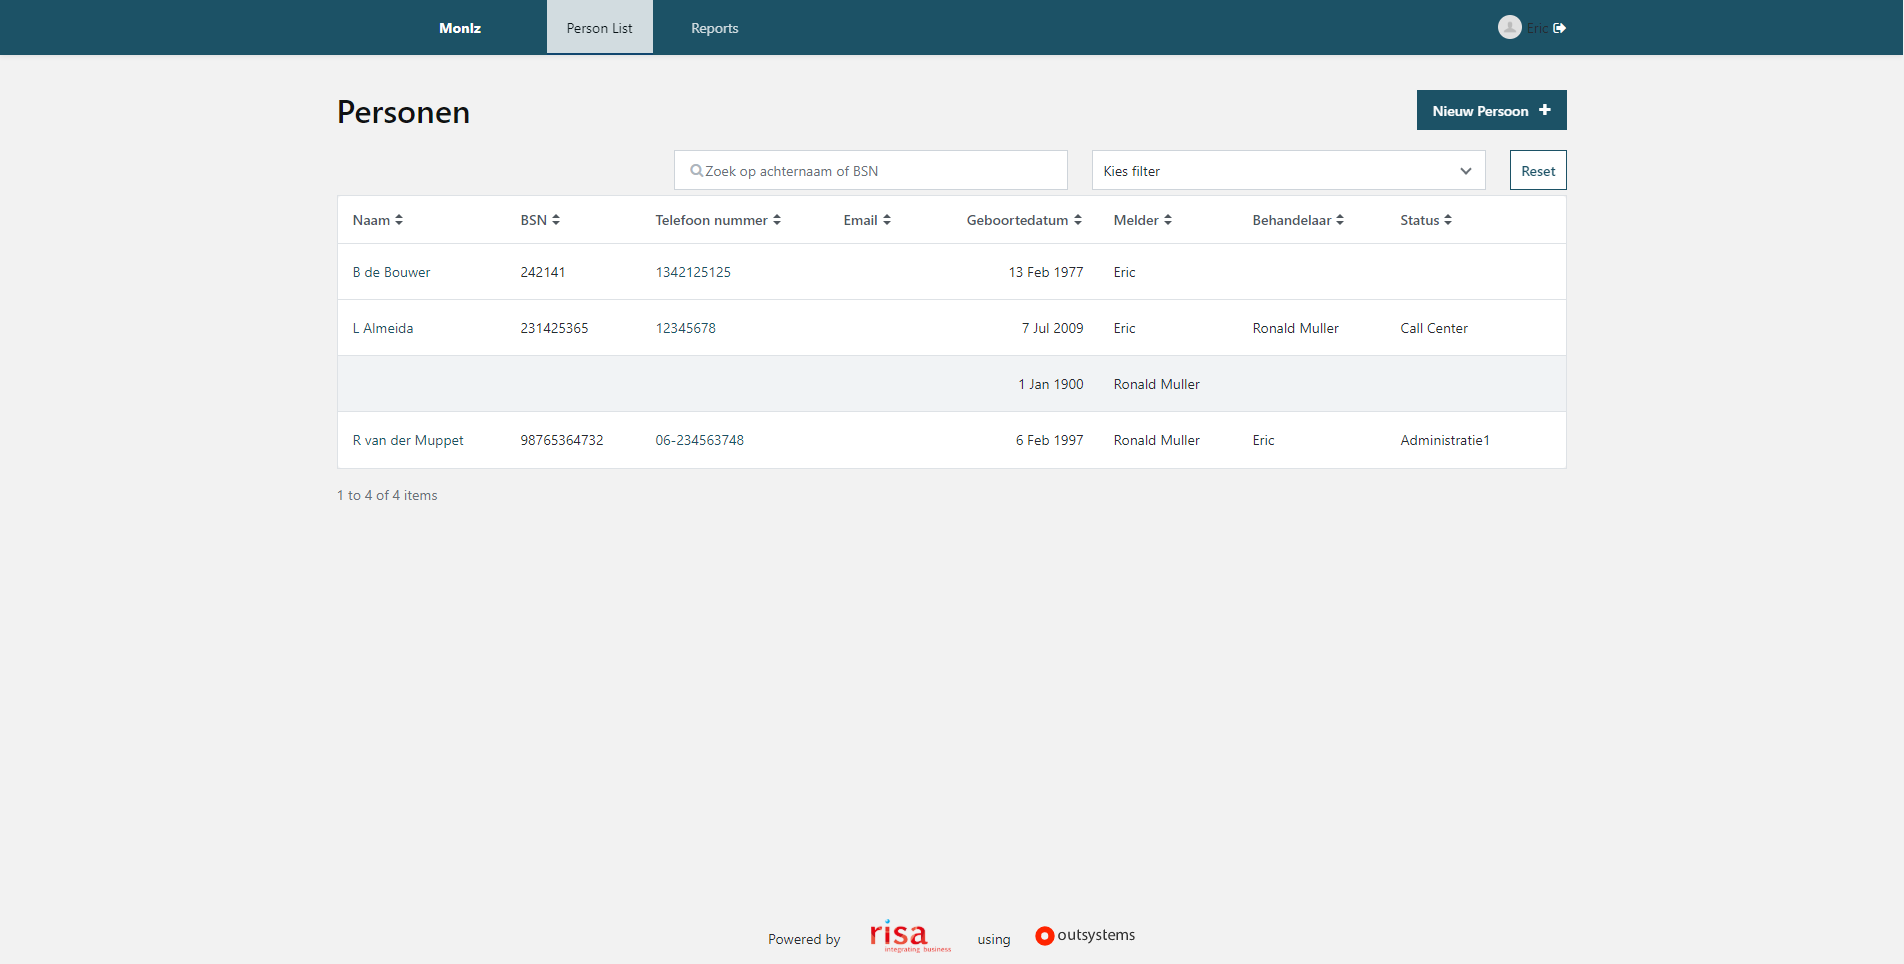
Task: Click Behandelaar Ronald Muller in Almeida row
Action: [1296, 328]
